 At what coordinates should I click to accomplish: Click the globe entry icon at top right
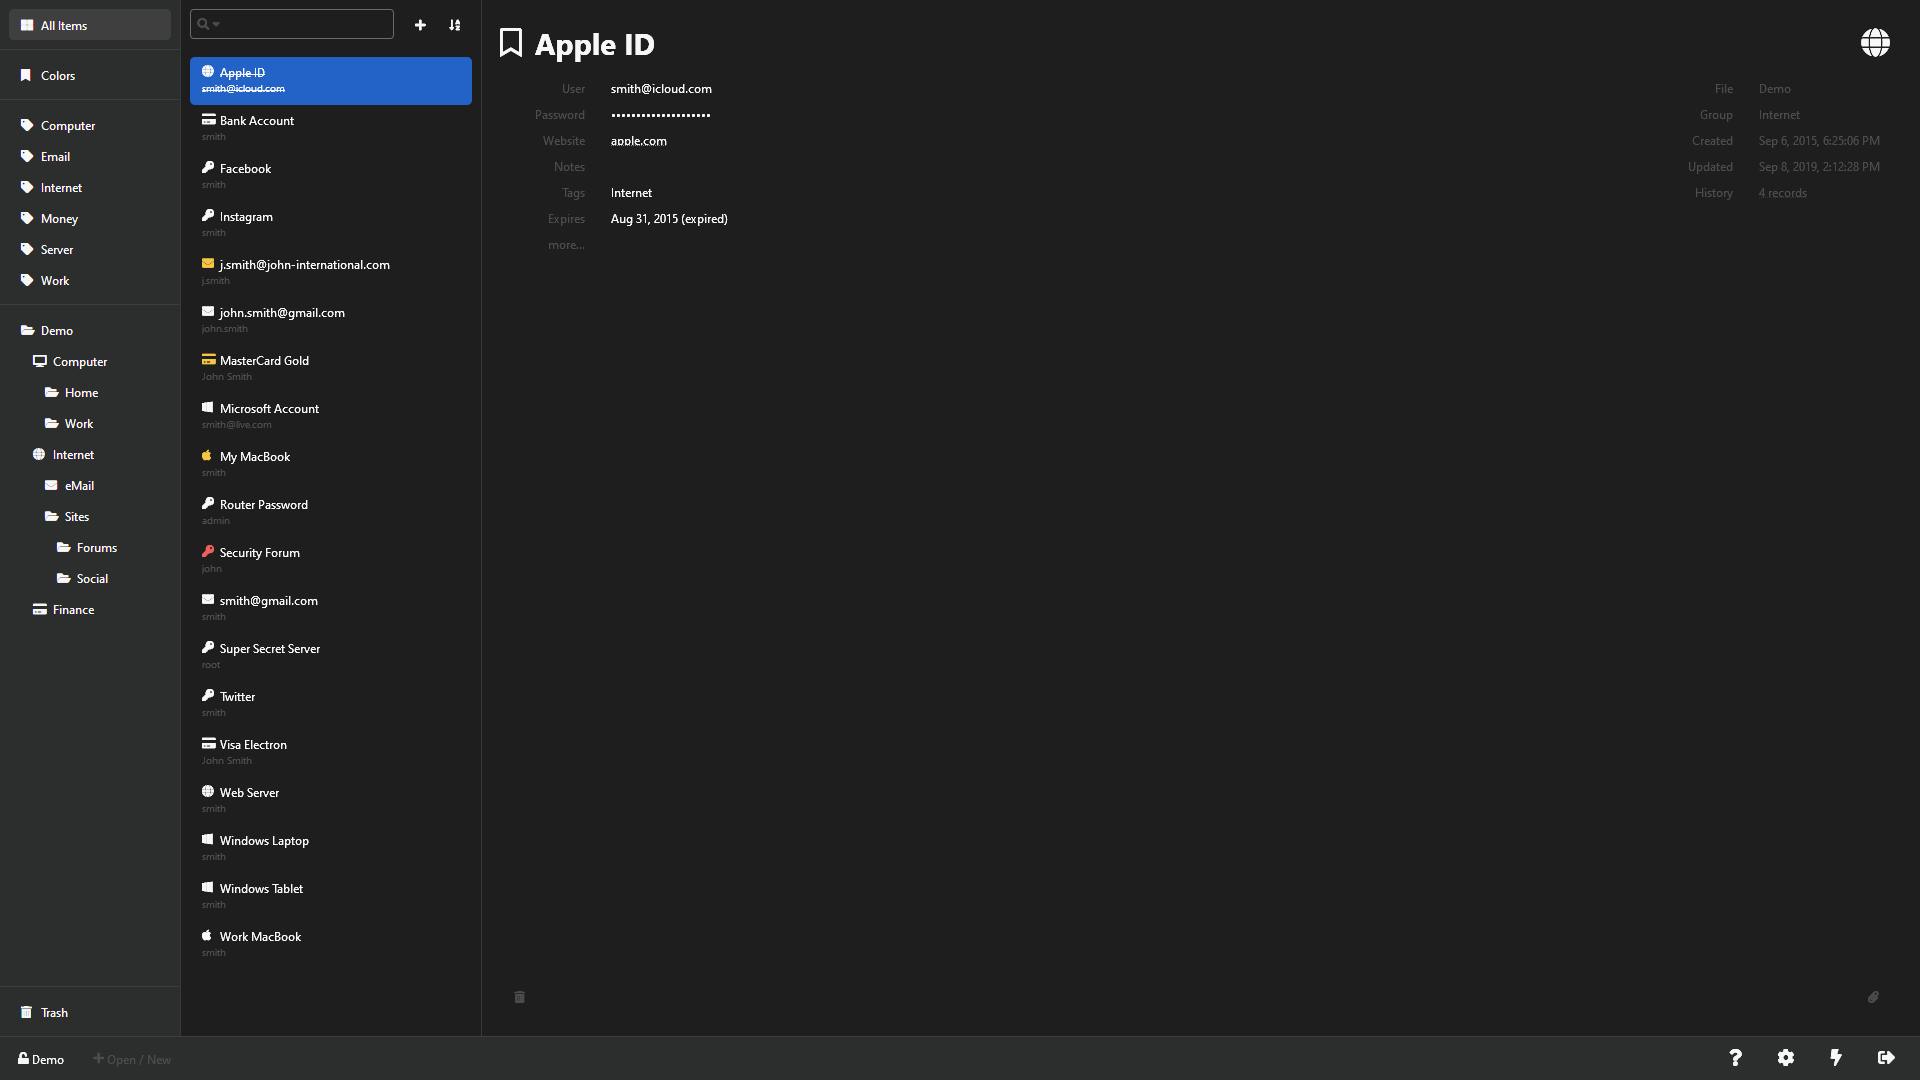[1874, 43]
